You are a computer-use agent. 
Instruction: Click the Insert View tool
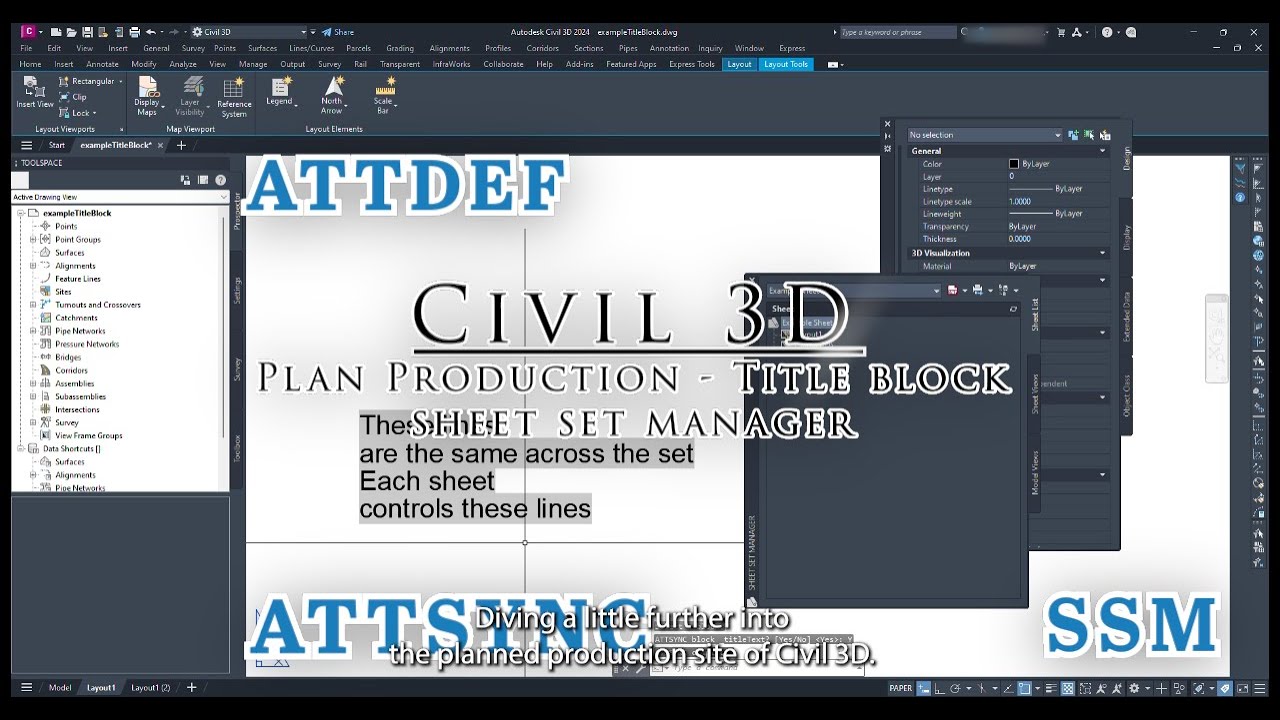click(34, 92)
